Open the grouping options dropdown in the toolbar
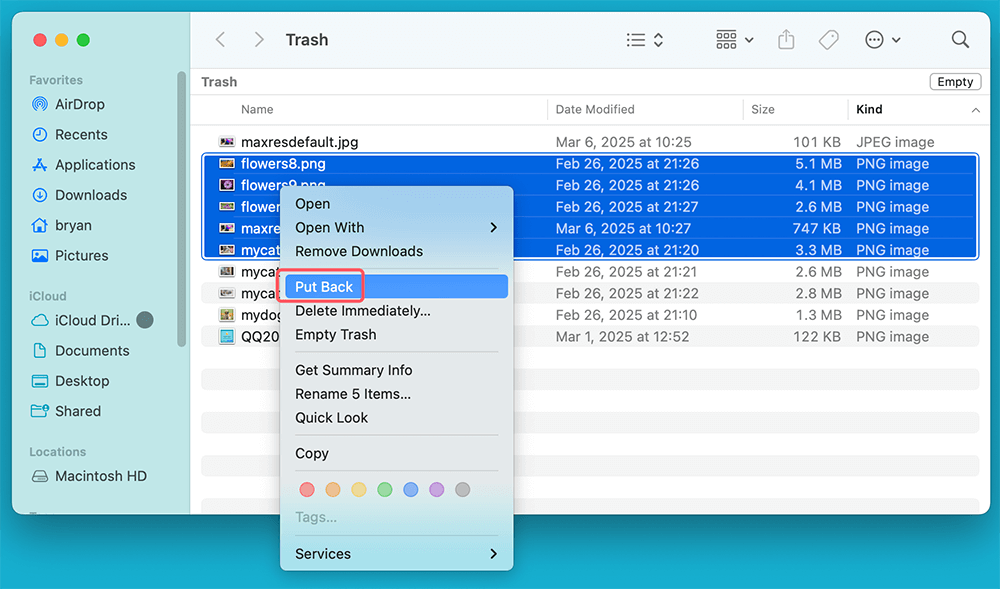1000x589 pixels. tap(733, 39)
